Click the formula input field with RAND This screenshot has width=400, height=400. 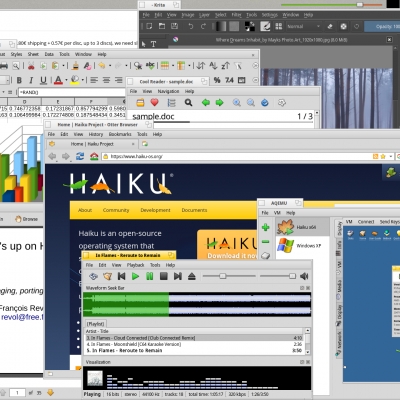(71, 92)
